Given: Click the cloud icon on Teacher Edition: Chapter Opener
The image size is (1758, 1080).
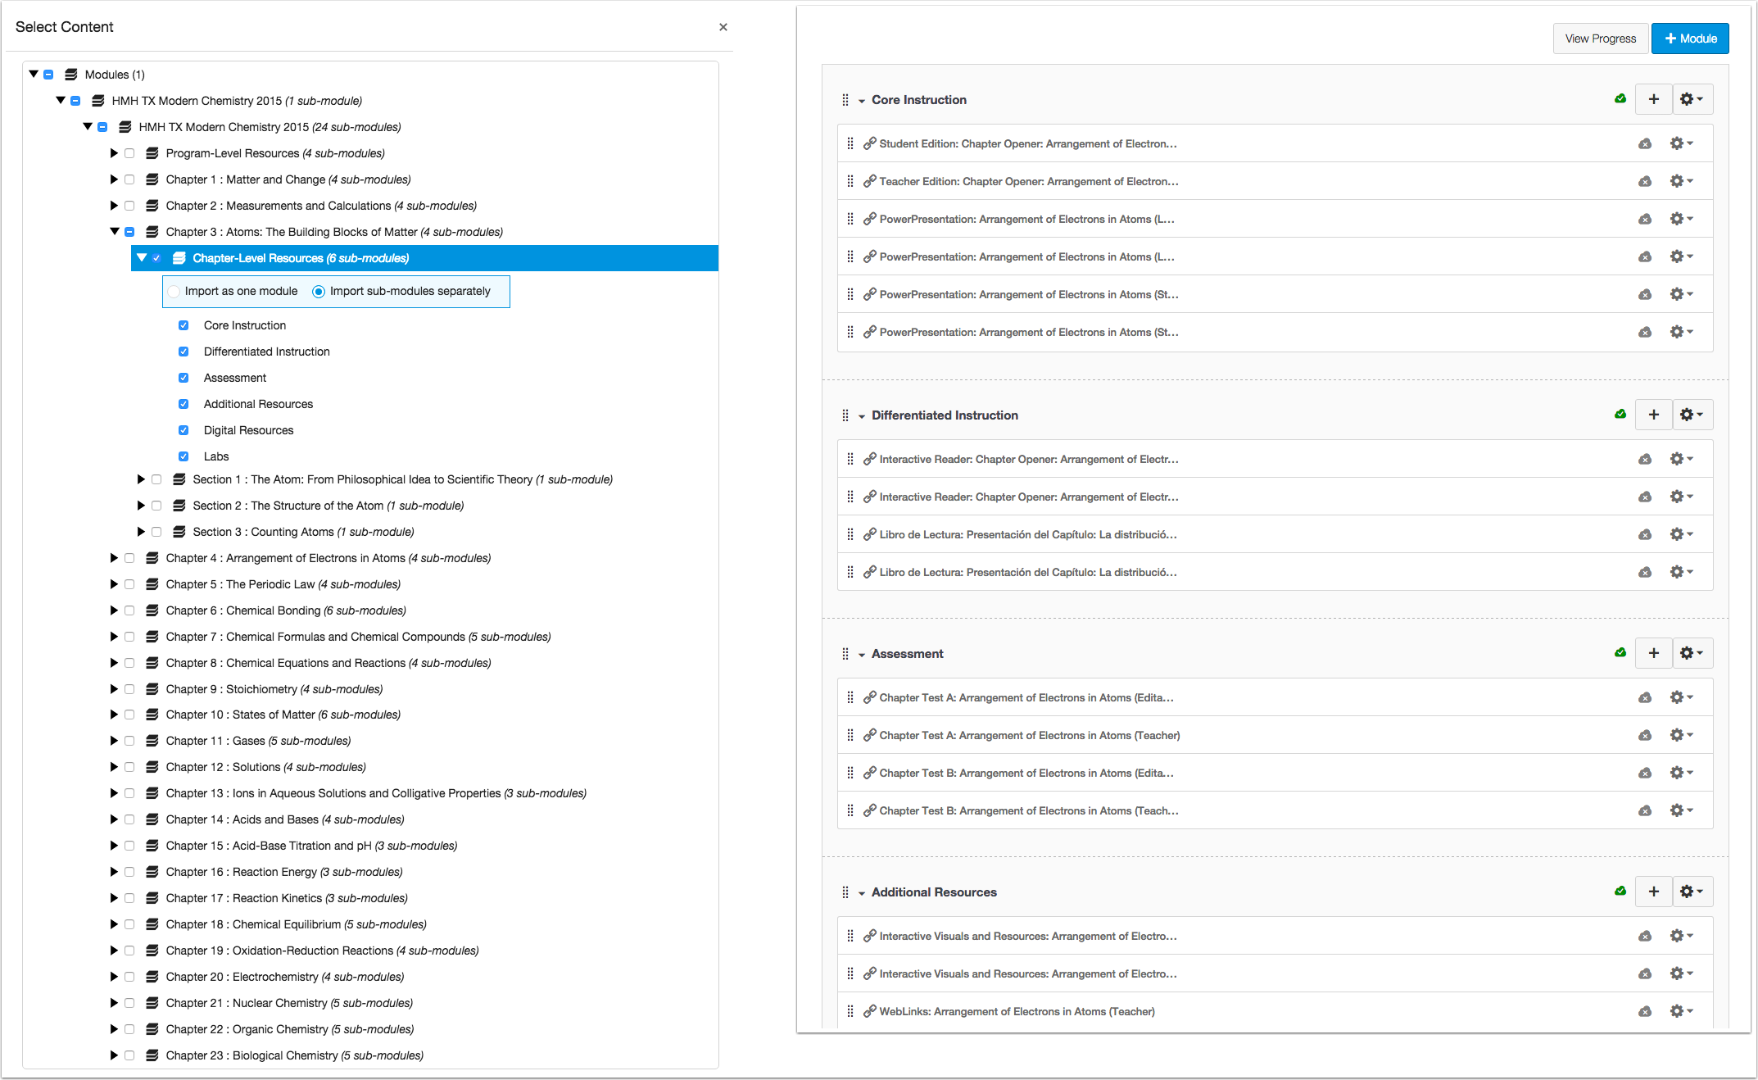Looking at the screenshot, I should pos(1645,181).
